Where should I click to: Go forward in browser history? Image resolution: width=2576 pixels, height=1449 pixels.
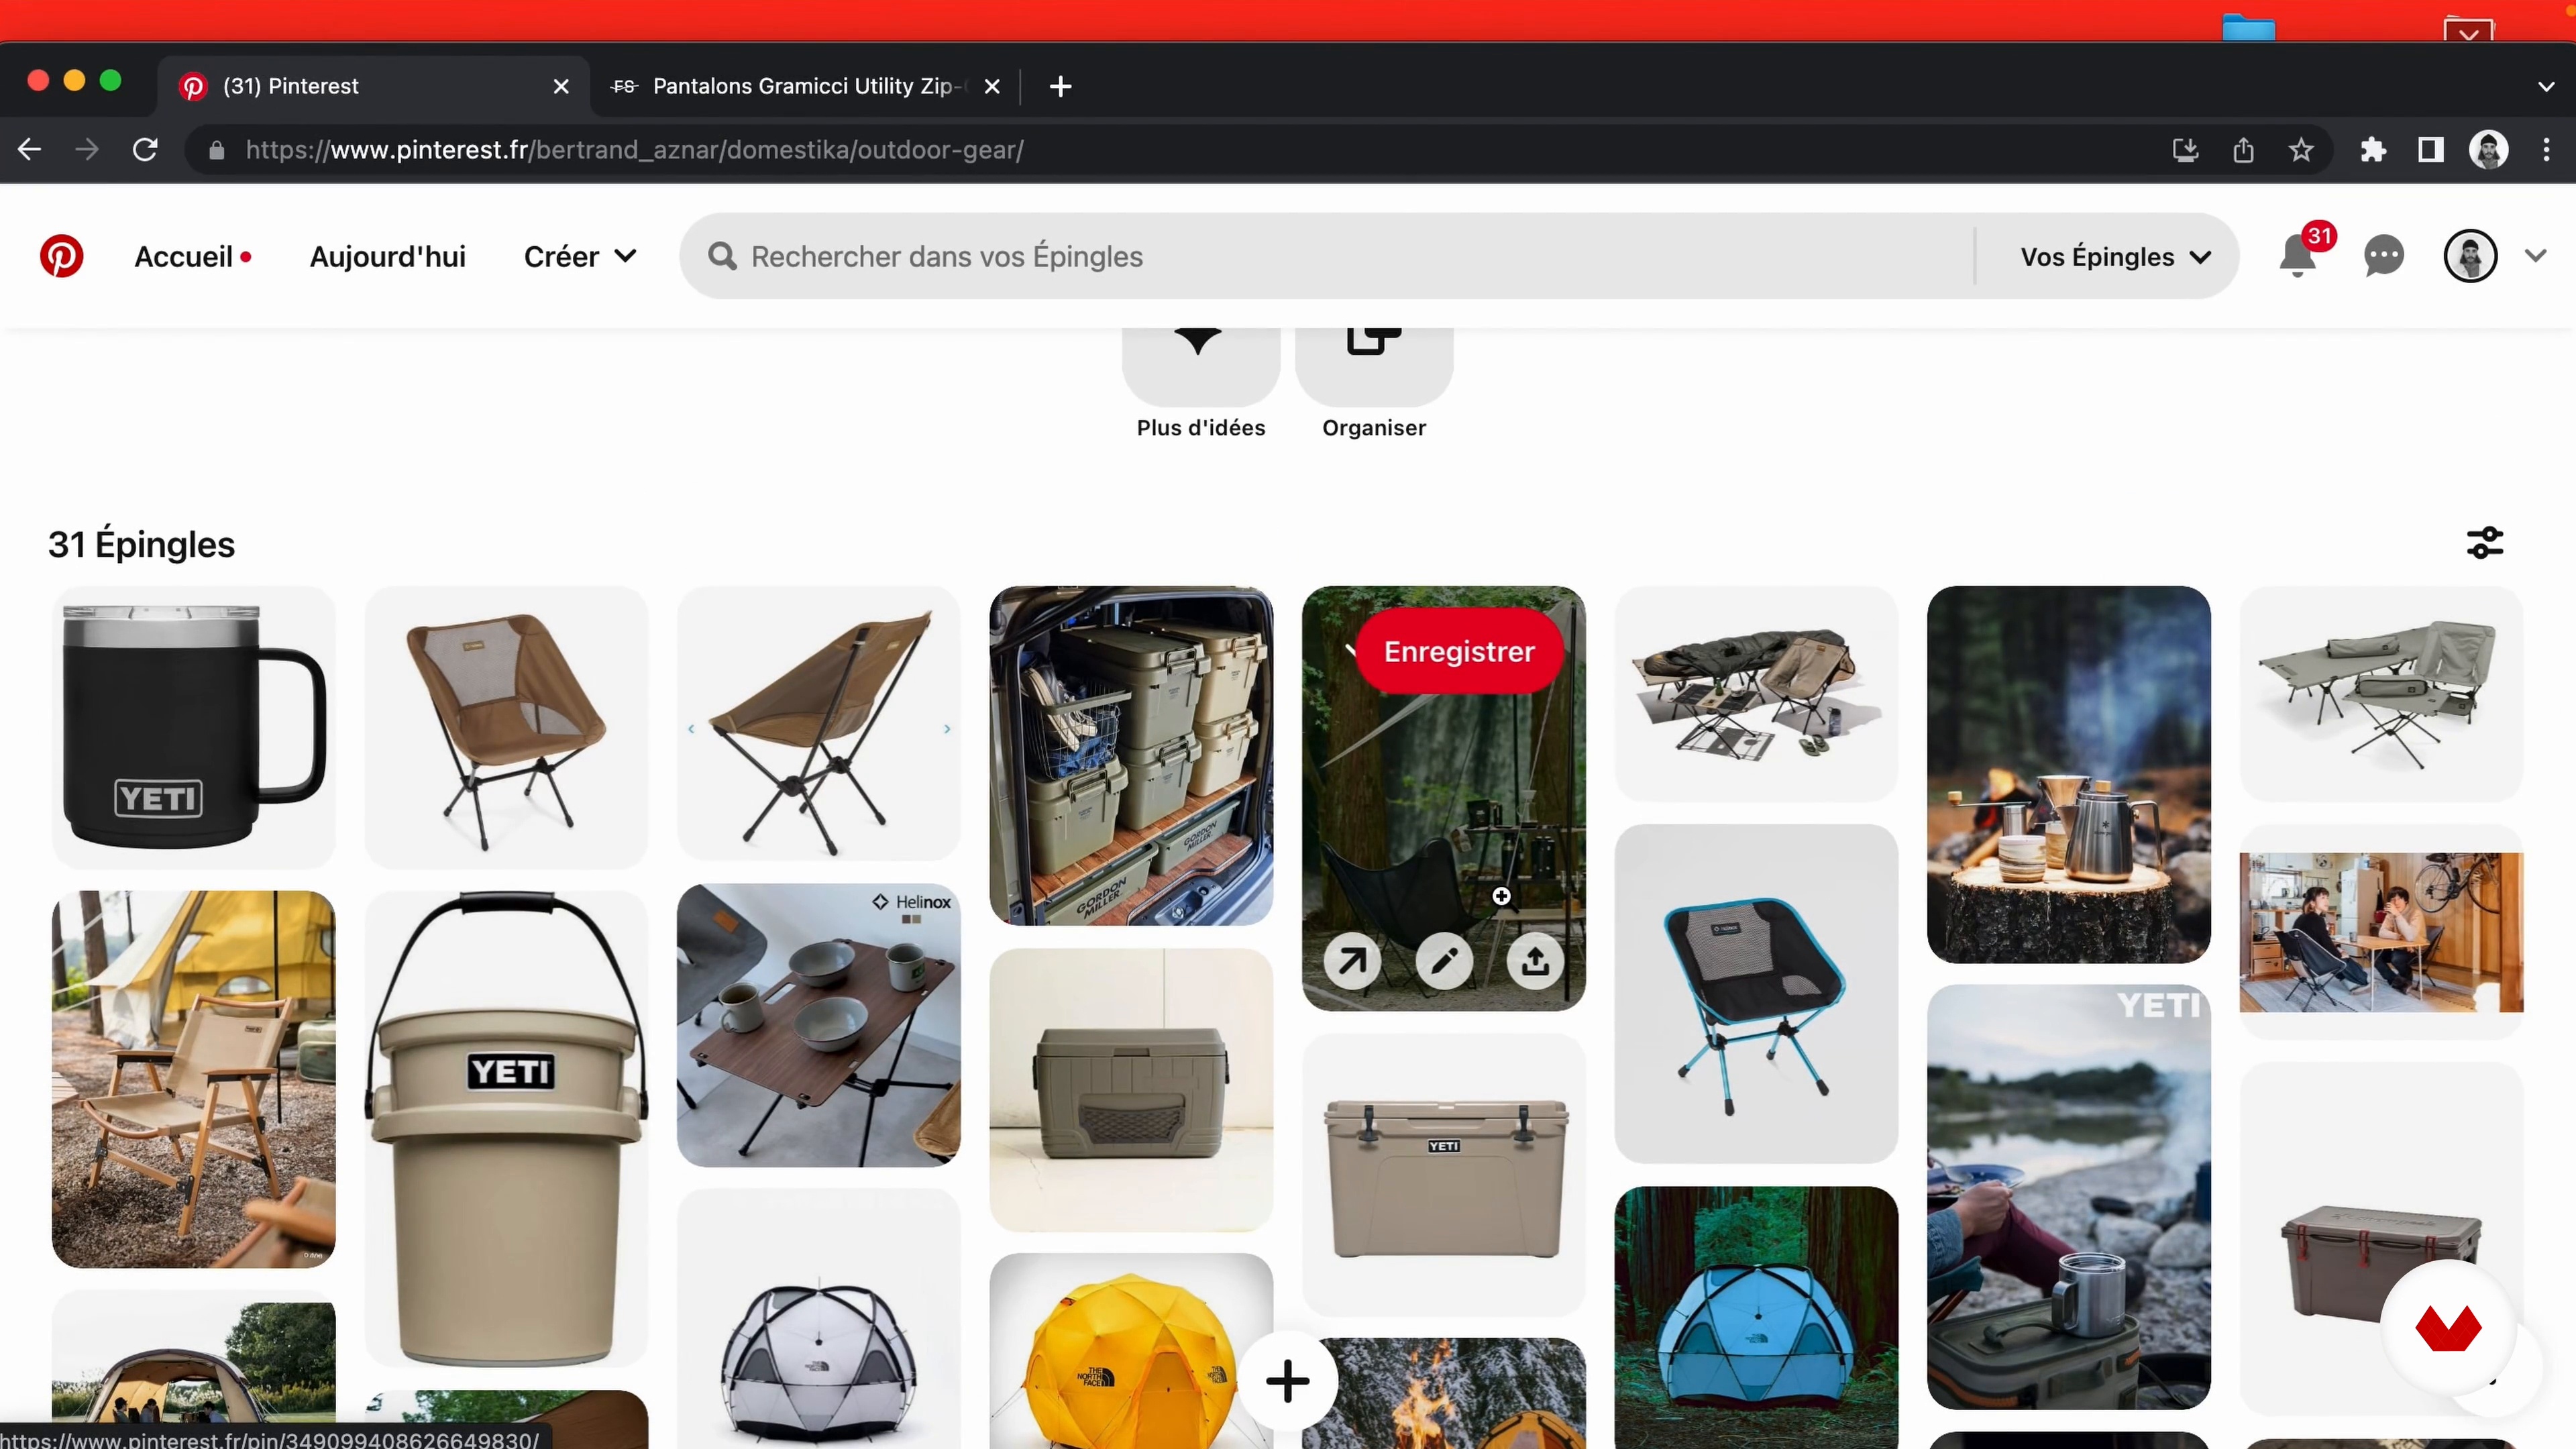click(87, 150)
